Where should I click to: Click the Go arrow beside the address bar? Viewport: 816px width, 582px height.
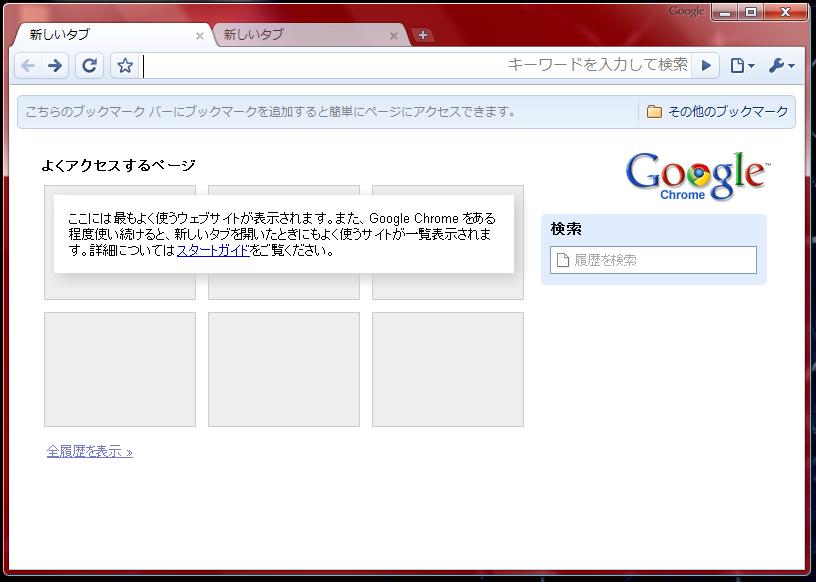tap(706, 66)
